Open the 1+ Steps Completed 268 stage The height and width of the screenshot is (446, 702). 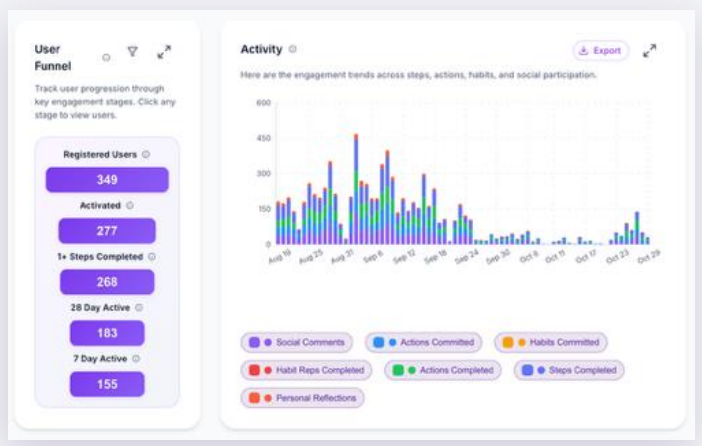tap(107, 282)
